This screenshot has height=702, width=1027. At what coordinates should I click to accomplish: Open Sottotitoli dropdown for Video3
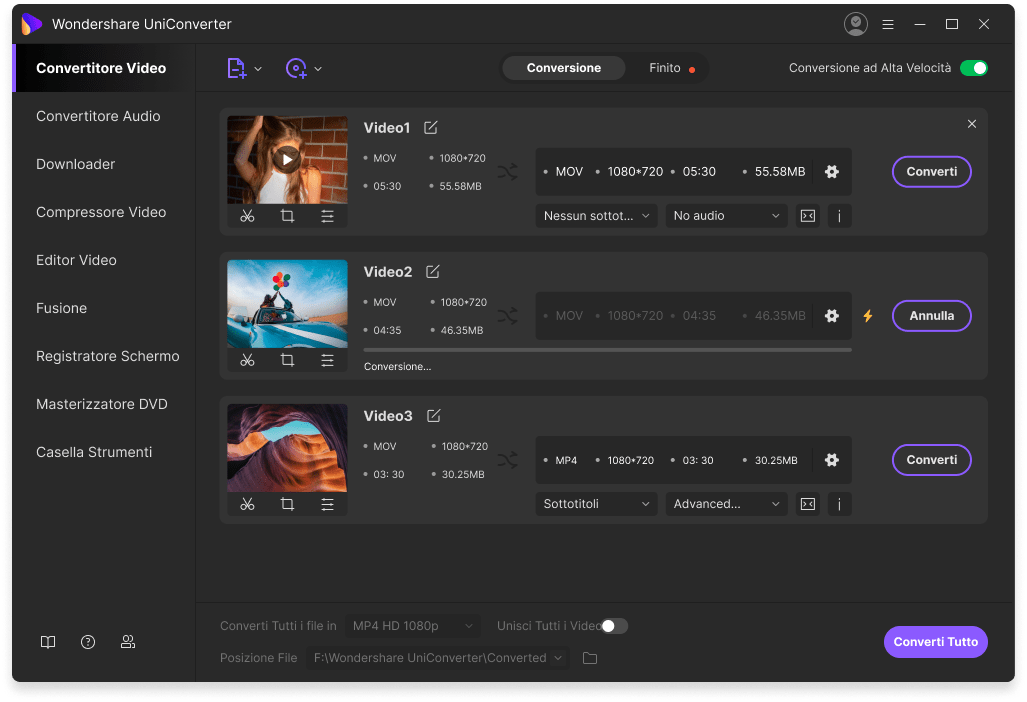click(596, 504)
